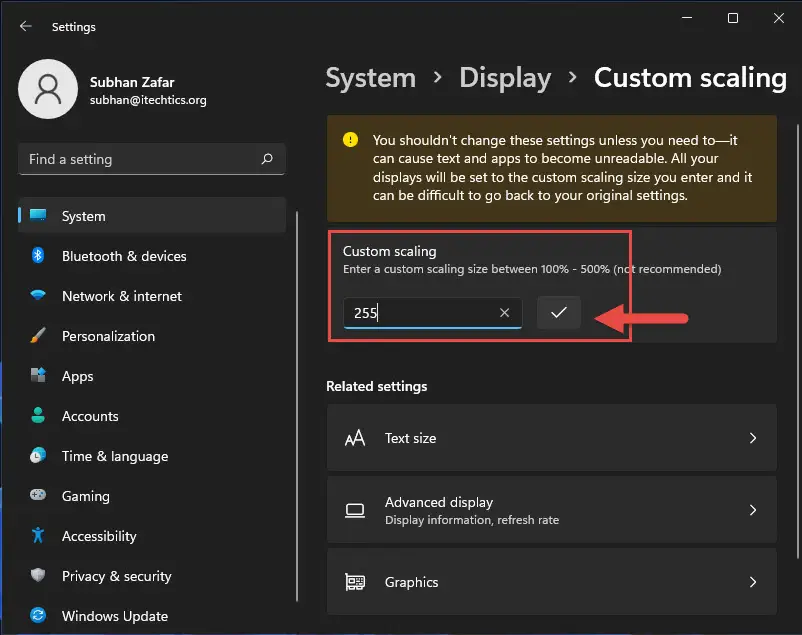Click the Graphics card icon

pyautogui.click(x=355, y=582)
